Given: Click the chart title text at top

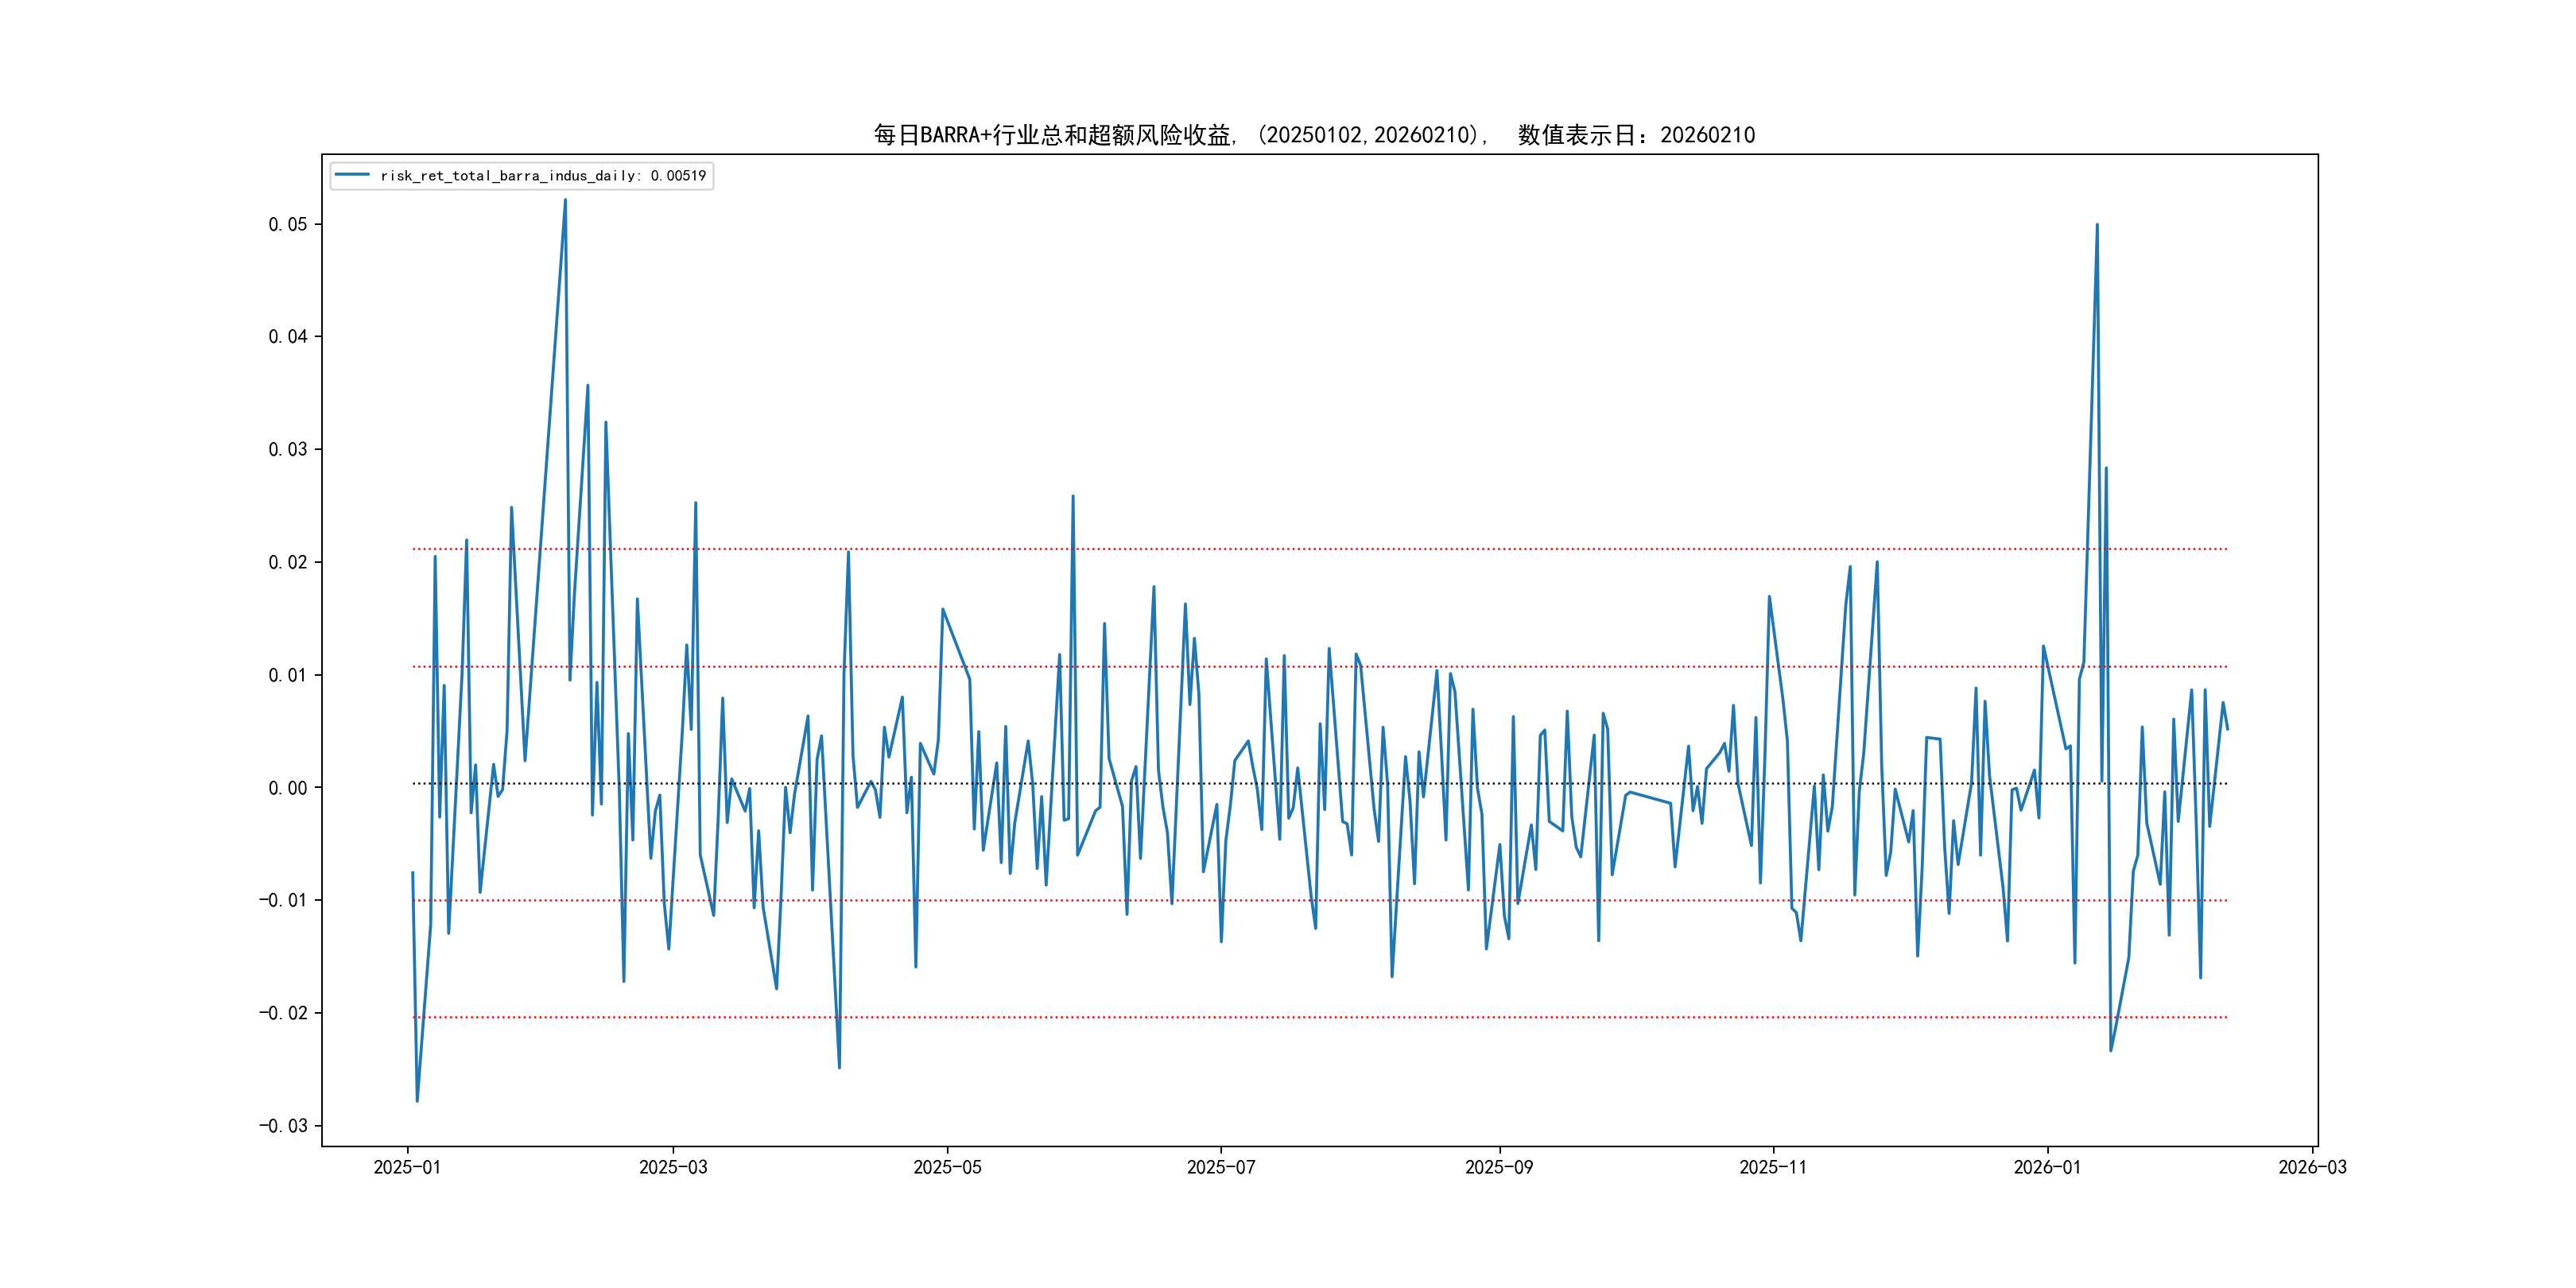Looking at the screenshot, I should (1314, 135).
